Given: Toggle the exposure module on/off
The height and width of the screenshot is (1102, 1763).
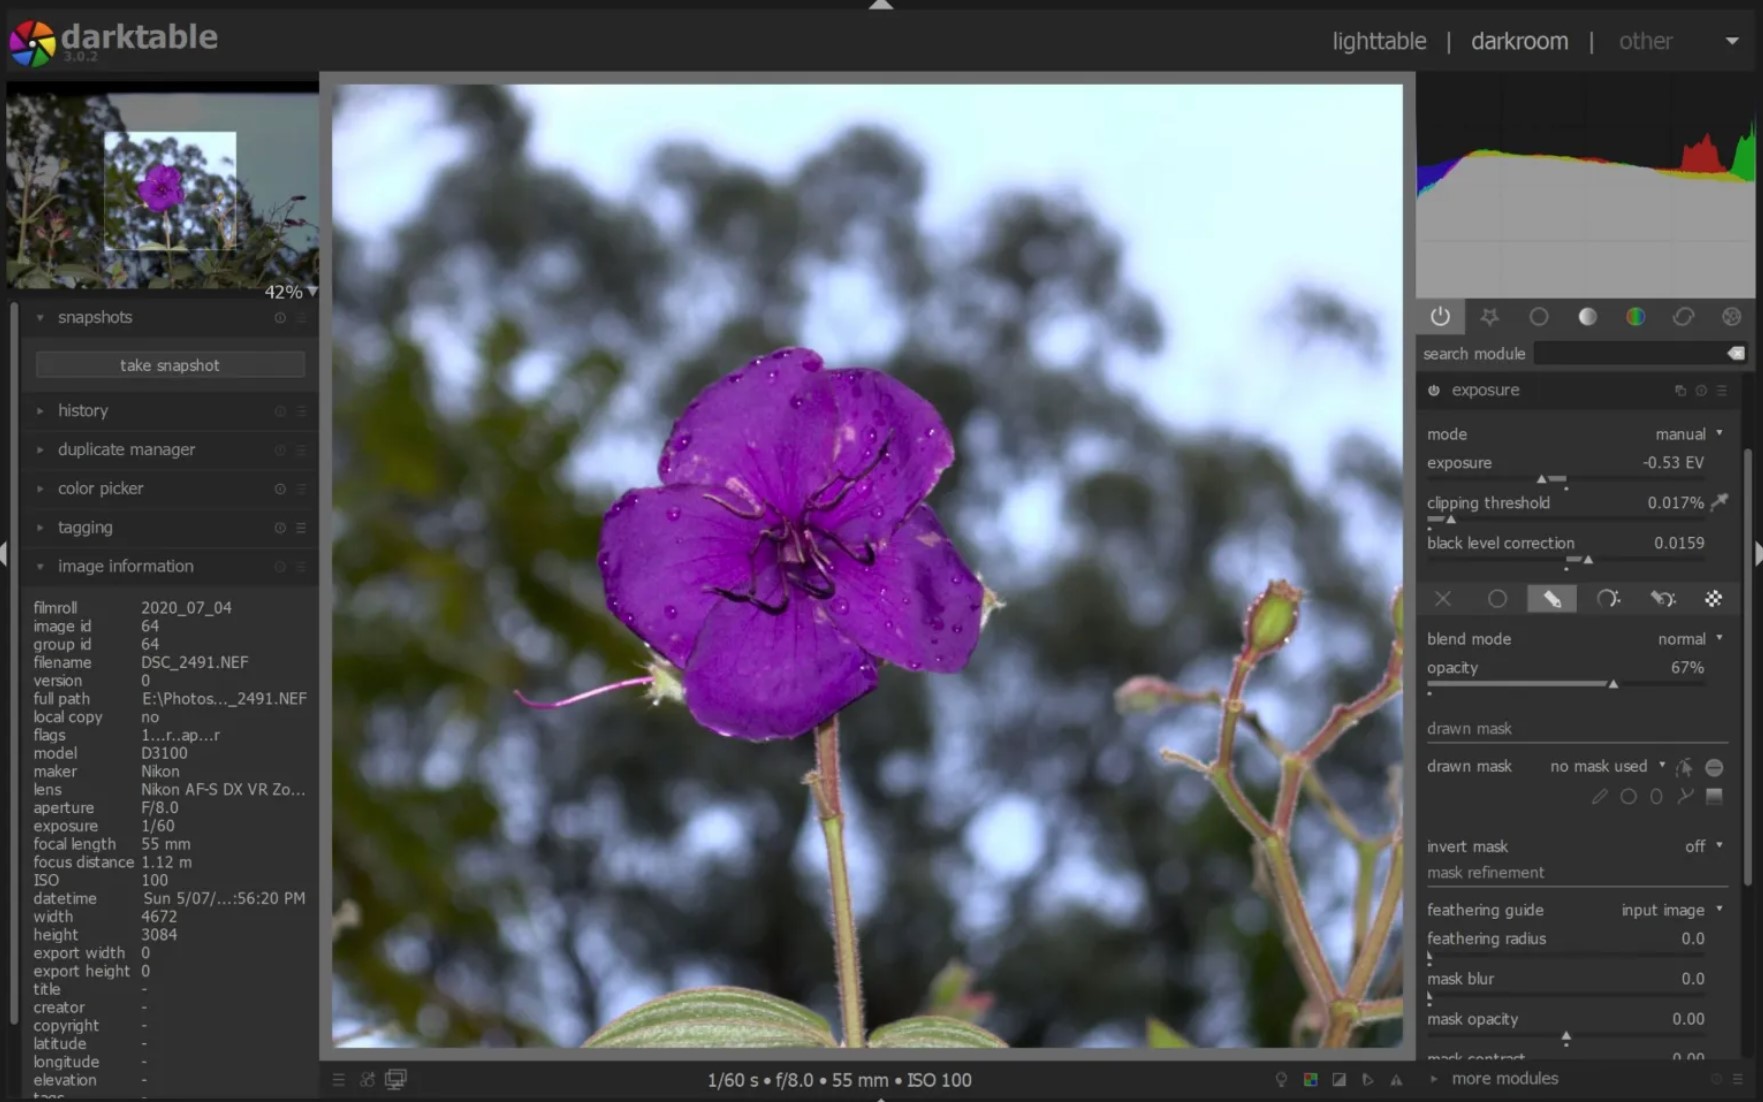Looking at the screenshot, I should point(1434,391).
